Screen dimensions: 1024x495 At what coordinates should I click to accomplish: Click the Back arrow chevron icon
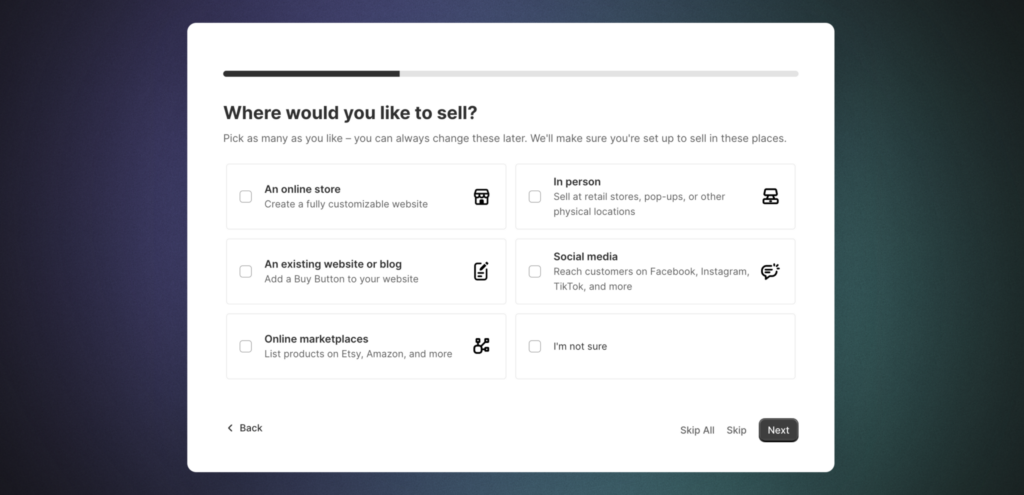[230, 428]
